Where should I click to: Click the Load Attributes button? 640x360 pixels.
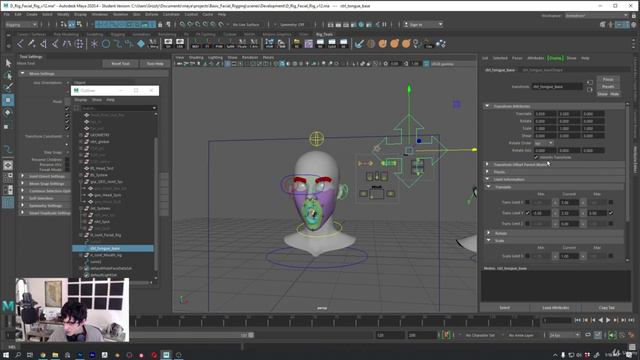[x=556, y=308]
